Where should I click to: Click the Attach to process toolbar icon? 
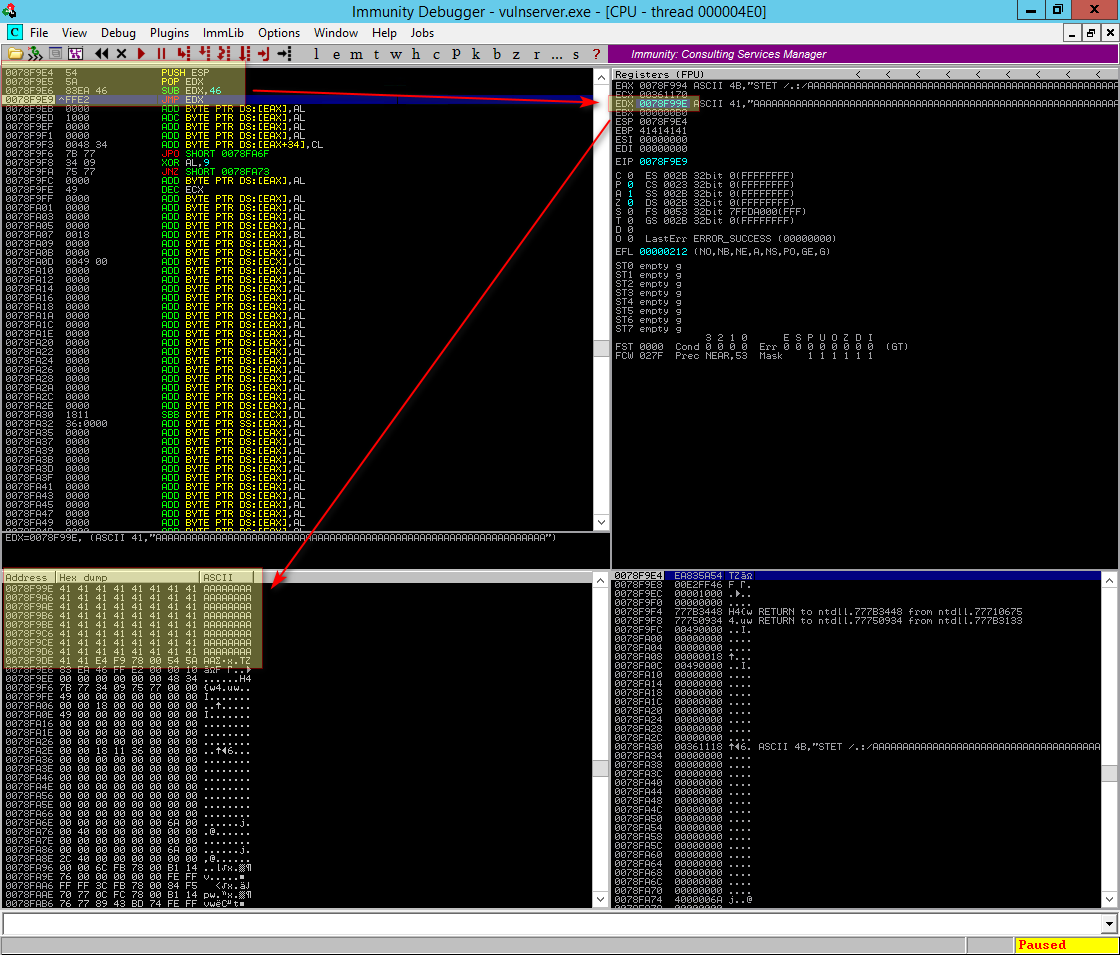click(x=35, y=54)
